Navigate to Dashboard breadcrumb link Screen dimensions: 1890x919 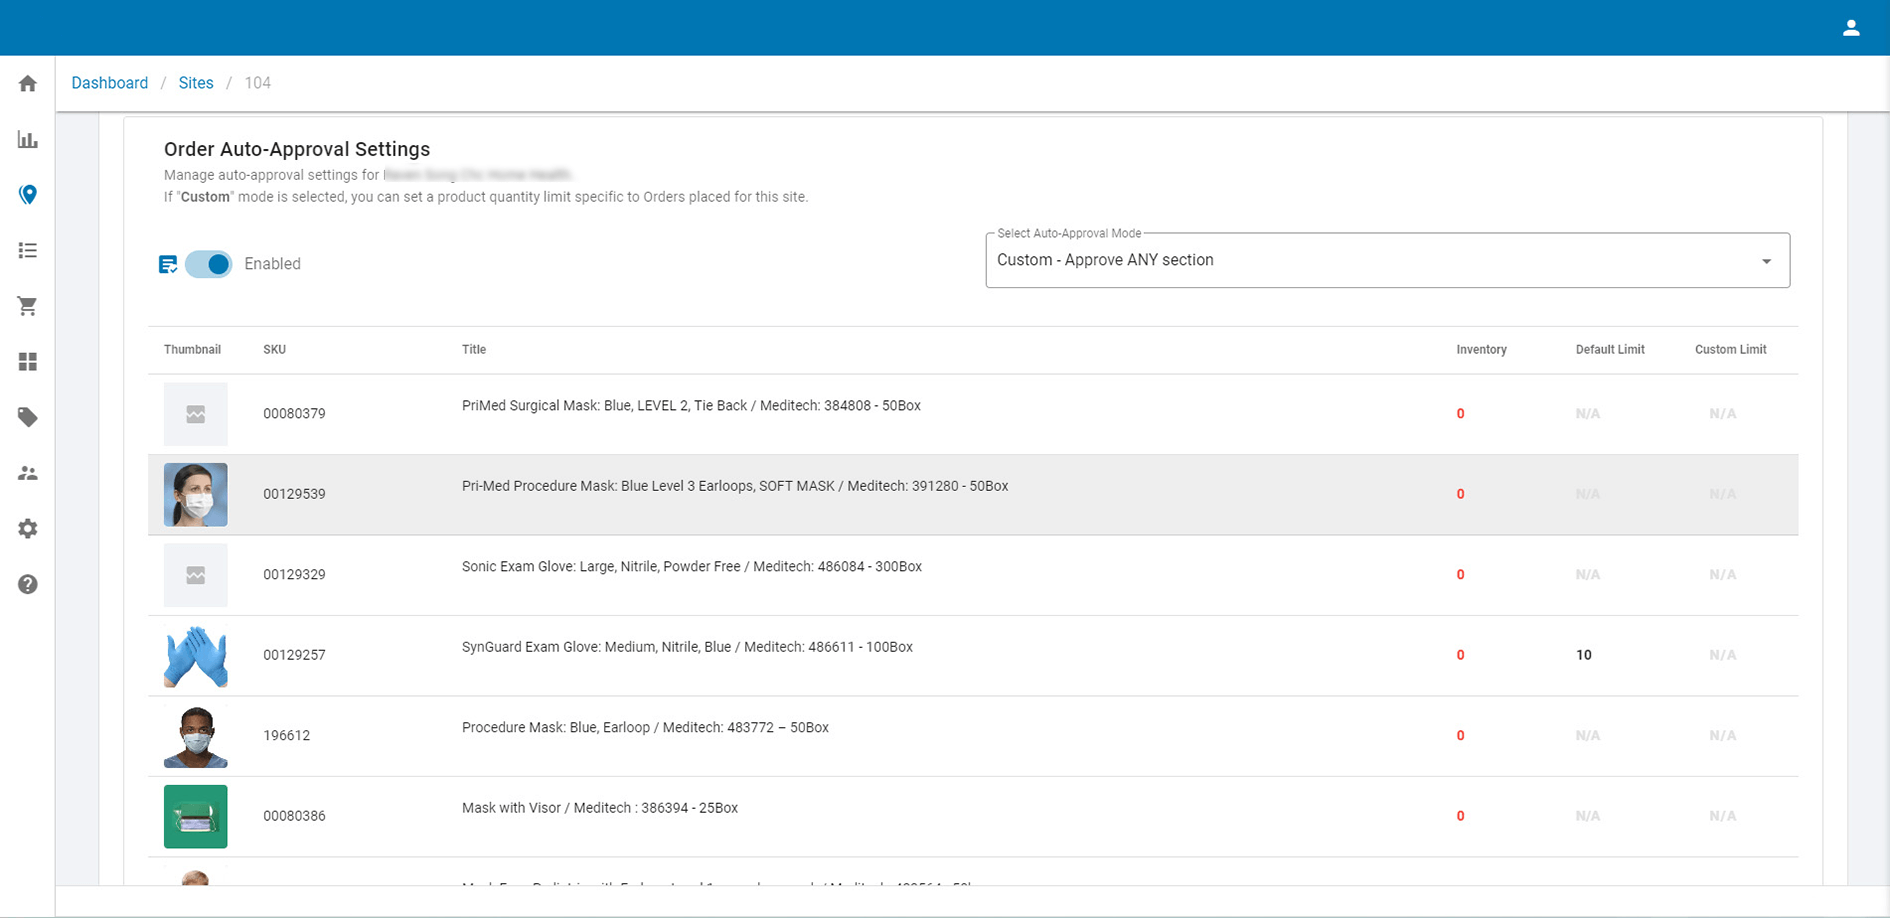109,82
